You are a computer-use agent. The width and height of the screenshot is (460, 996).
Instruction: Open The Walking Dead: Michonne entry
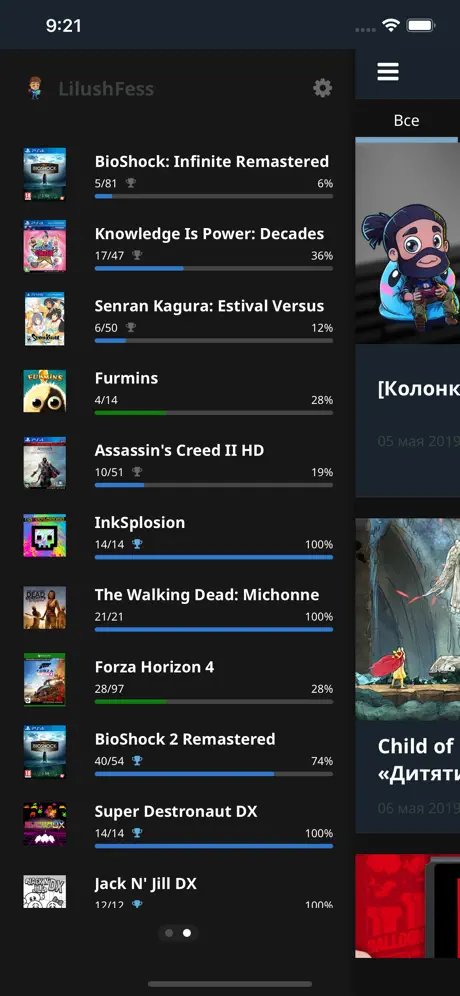click(x=178, y=605)
